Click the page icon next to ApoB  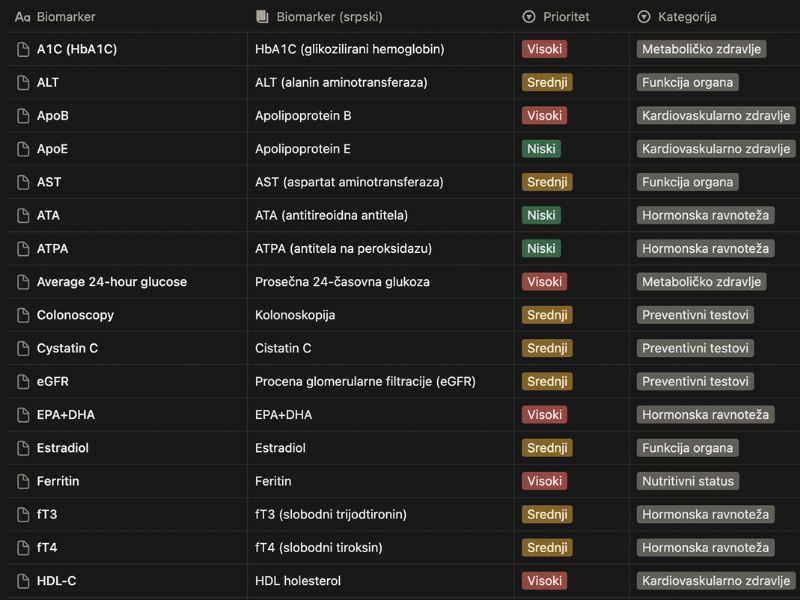23,116
